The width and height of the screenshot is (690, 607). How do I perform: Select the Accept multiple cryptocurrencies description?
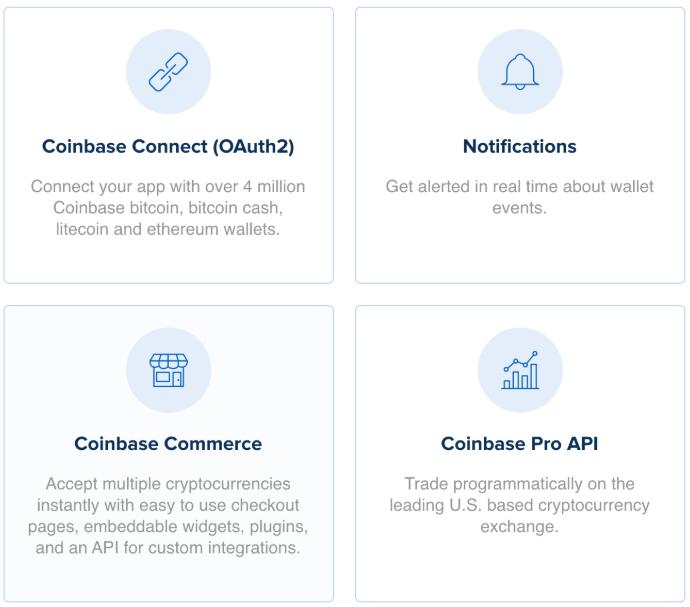168,516
